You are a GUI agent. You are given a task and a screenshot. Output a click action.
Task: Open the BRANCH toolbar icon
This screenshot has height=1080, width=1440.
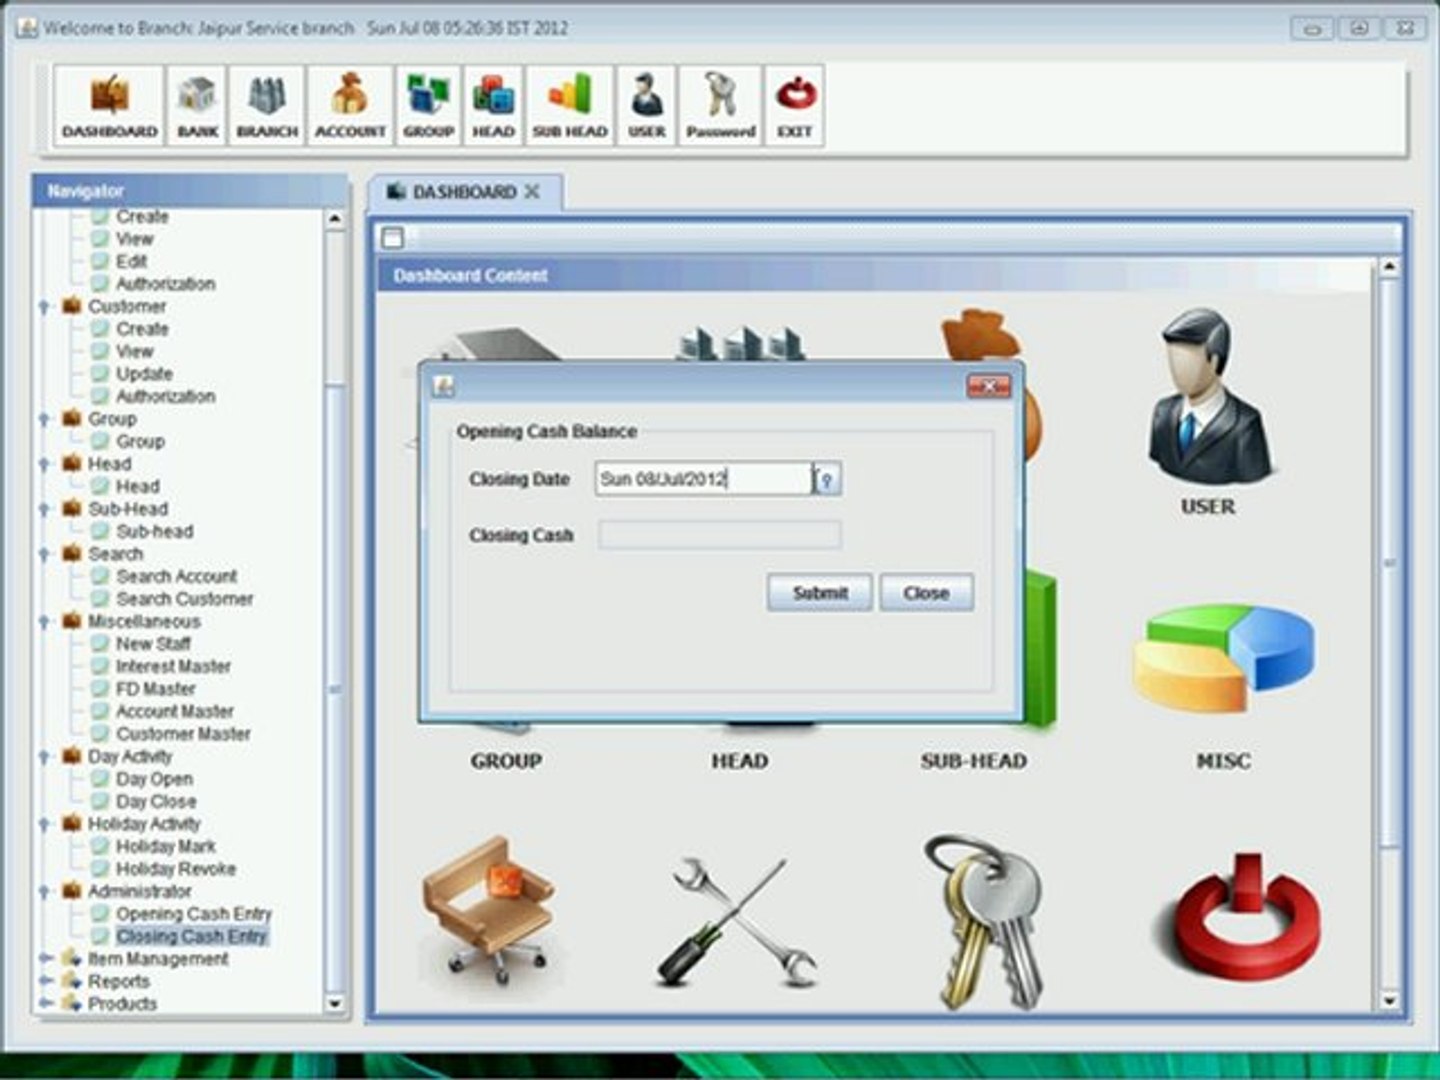pyautogui.click(x=267, y=106)
